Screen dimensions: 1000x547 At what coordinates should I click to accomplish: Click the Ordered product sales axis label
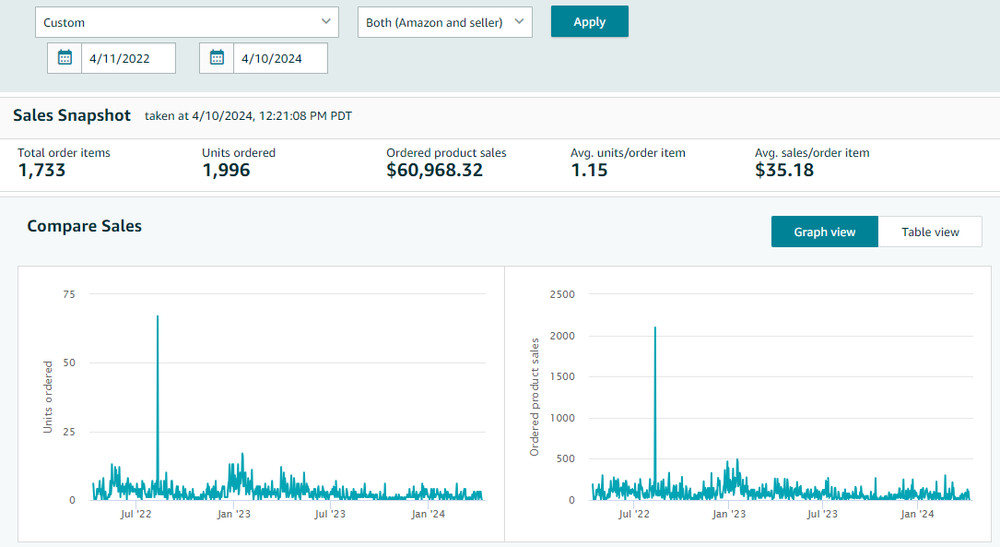[534, 397]
